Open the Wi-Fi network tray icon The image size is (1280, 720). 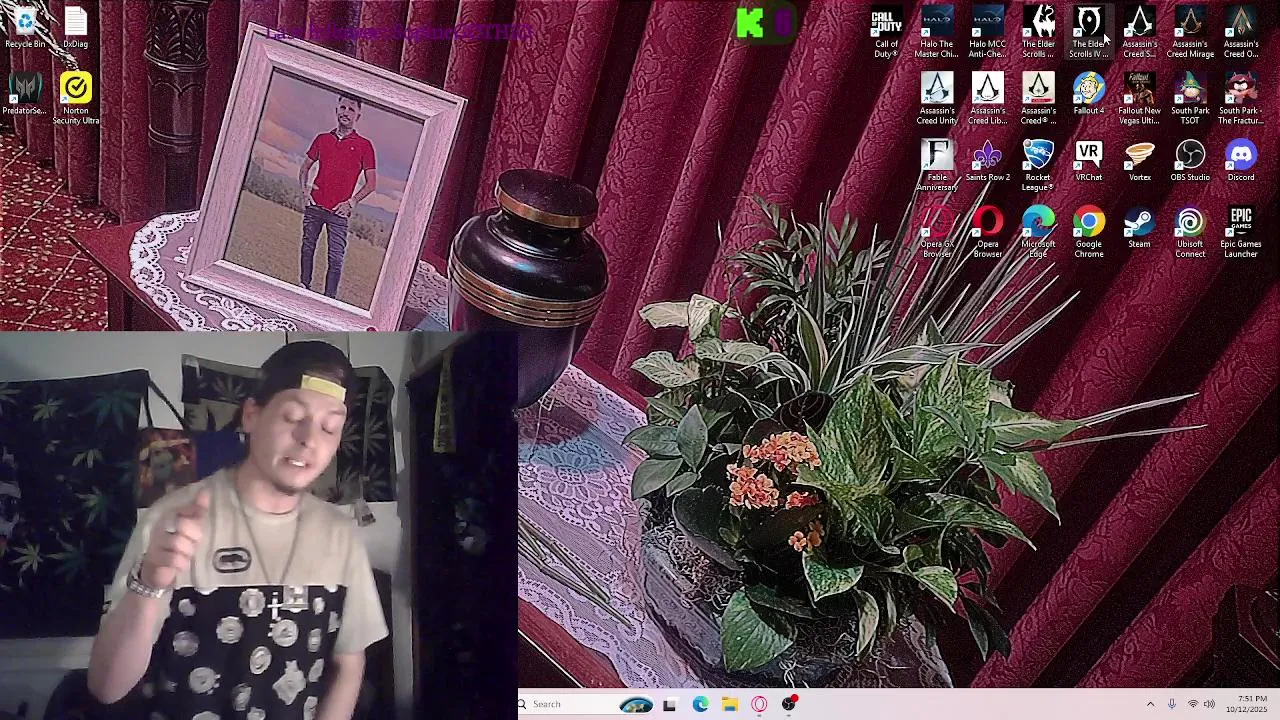[x=1192, y=704]
